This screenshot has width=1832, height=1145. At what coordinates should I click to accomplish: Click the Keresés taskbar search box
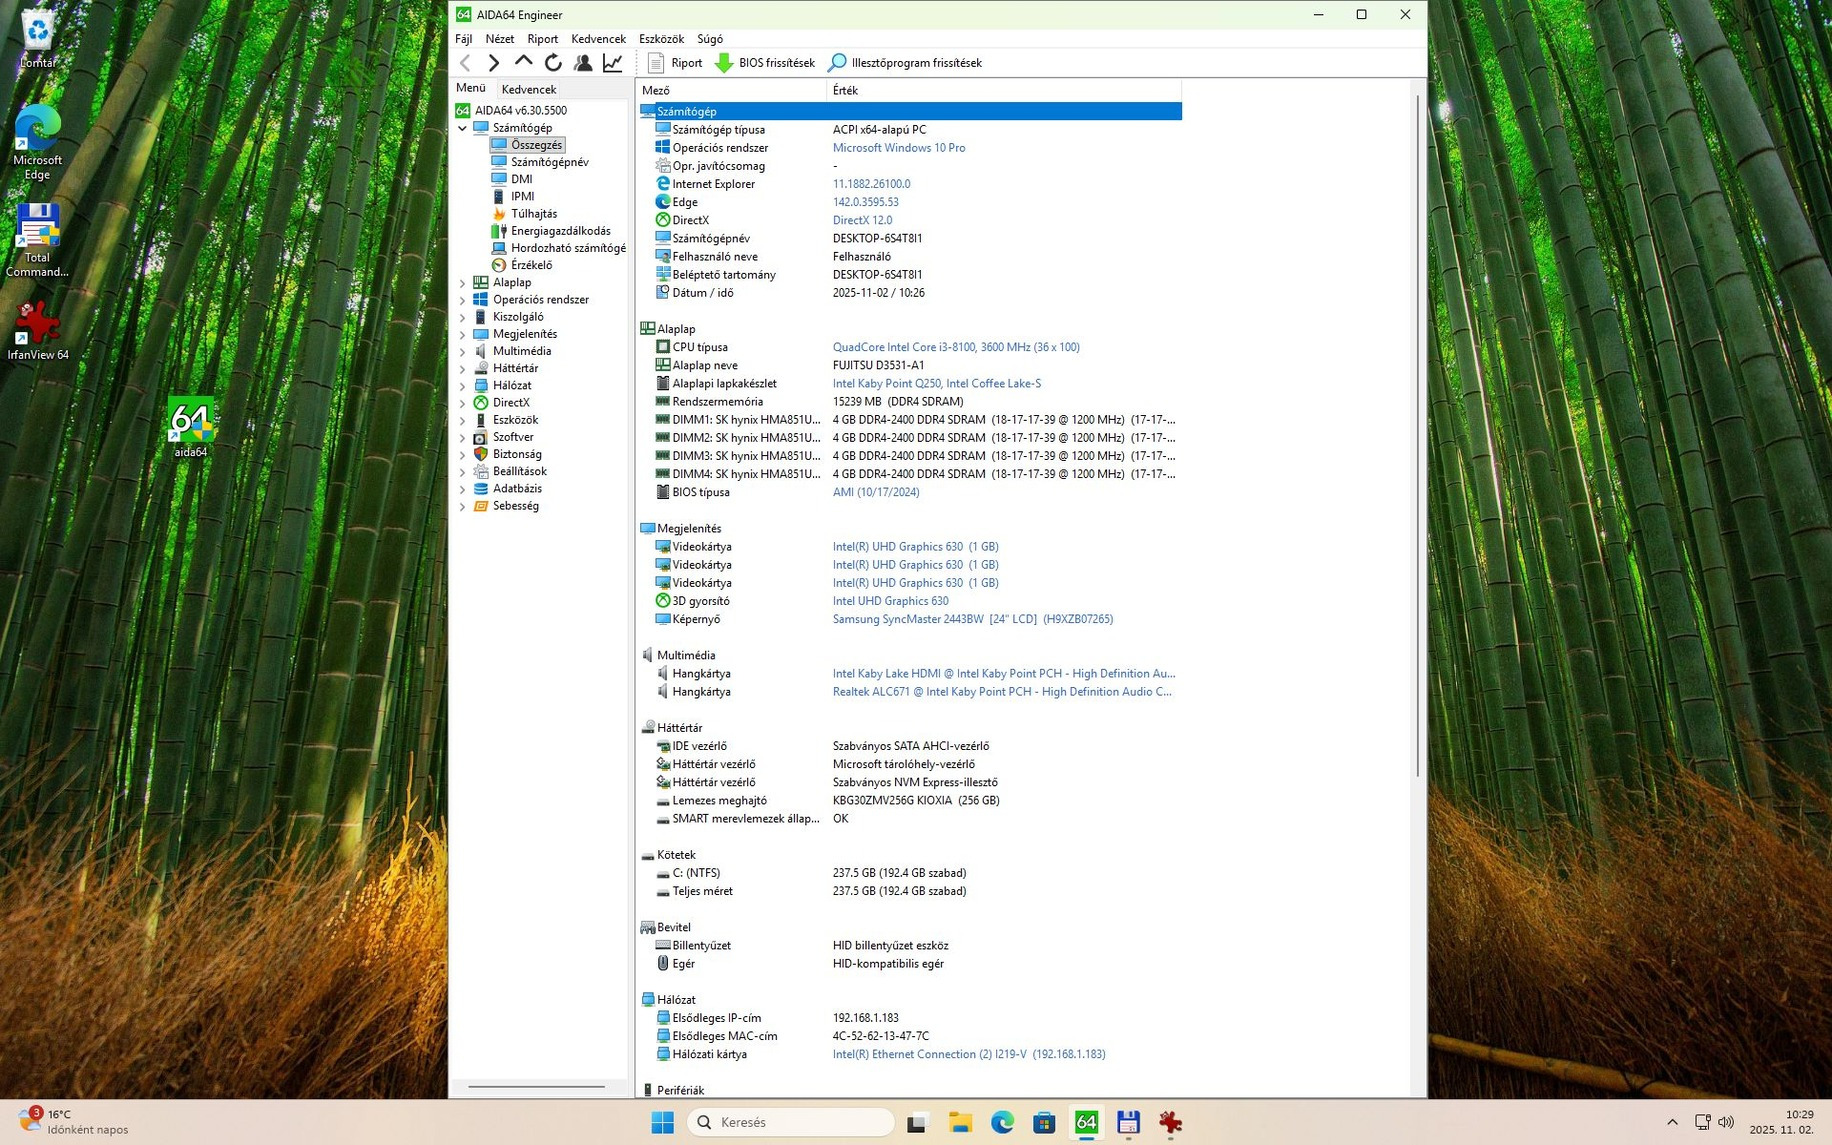pos(790,1122)
